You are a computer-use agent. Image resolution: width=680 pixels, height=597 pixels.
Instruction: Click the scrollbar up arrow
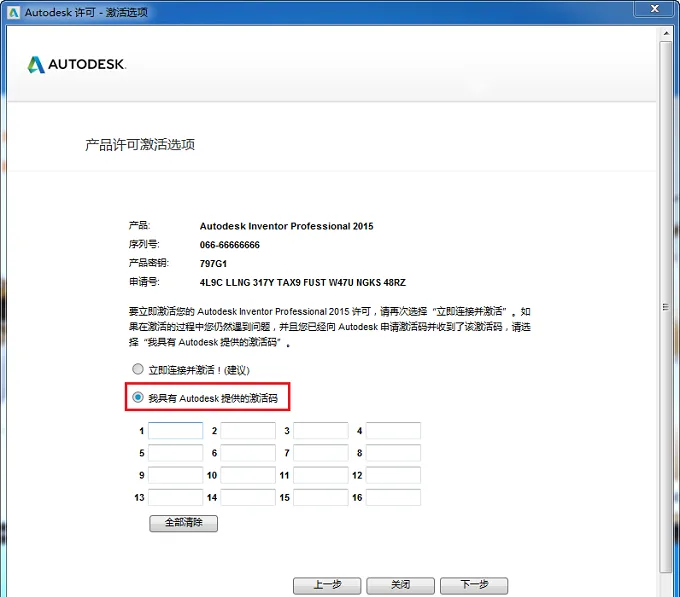pos(666,33)
